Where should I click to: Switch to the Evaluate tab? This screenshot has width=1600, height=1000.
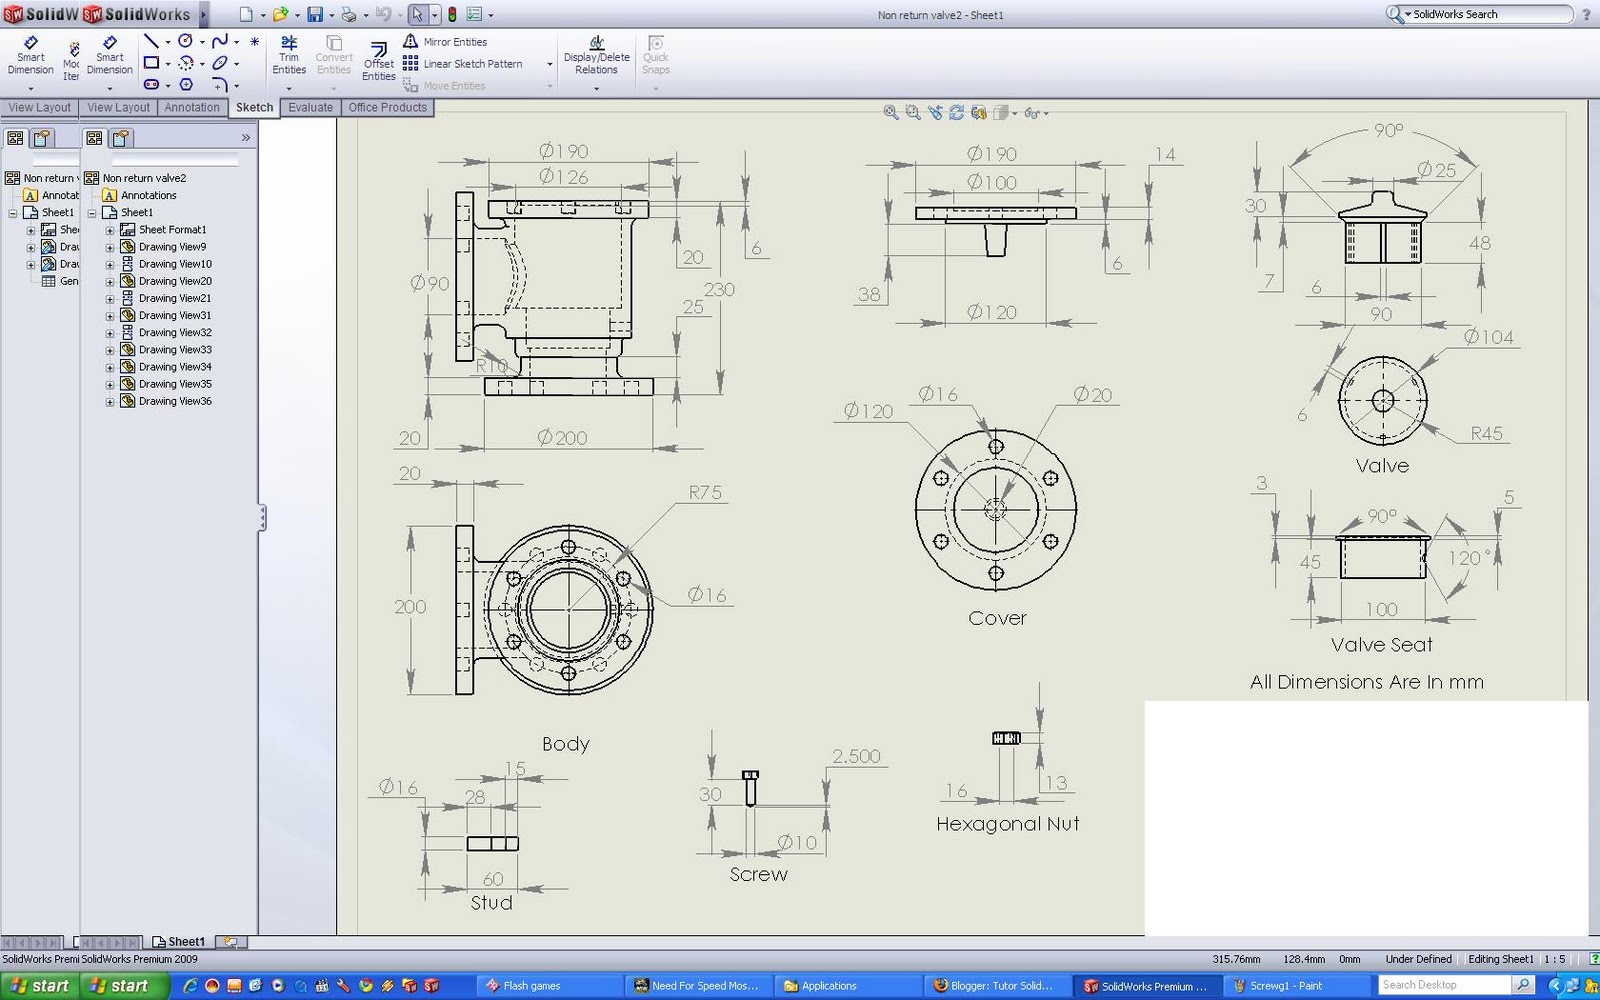tap(310, 107)
